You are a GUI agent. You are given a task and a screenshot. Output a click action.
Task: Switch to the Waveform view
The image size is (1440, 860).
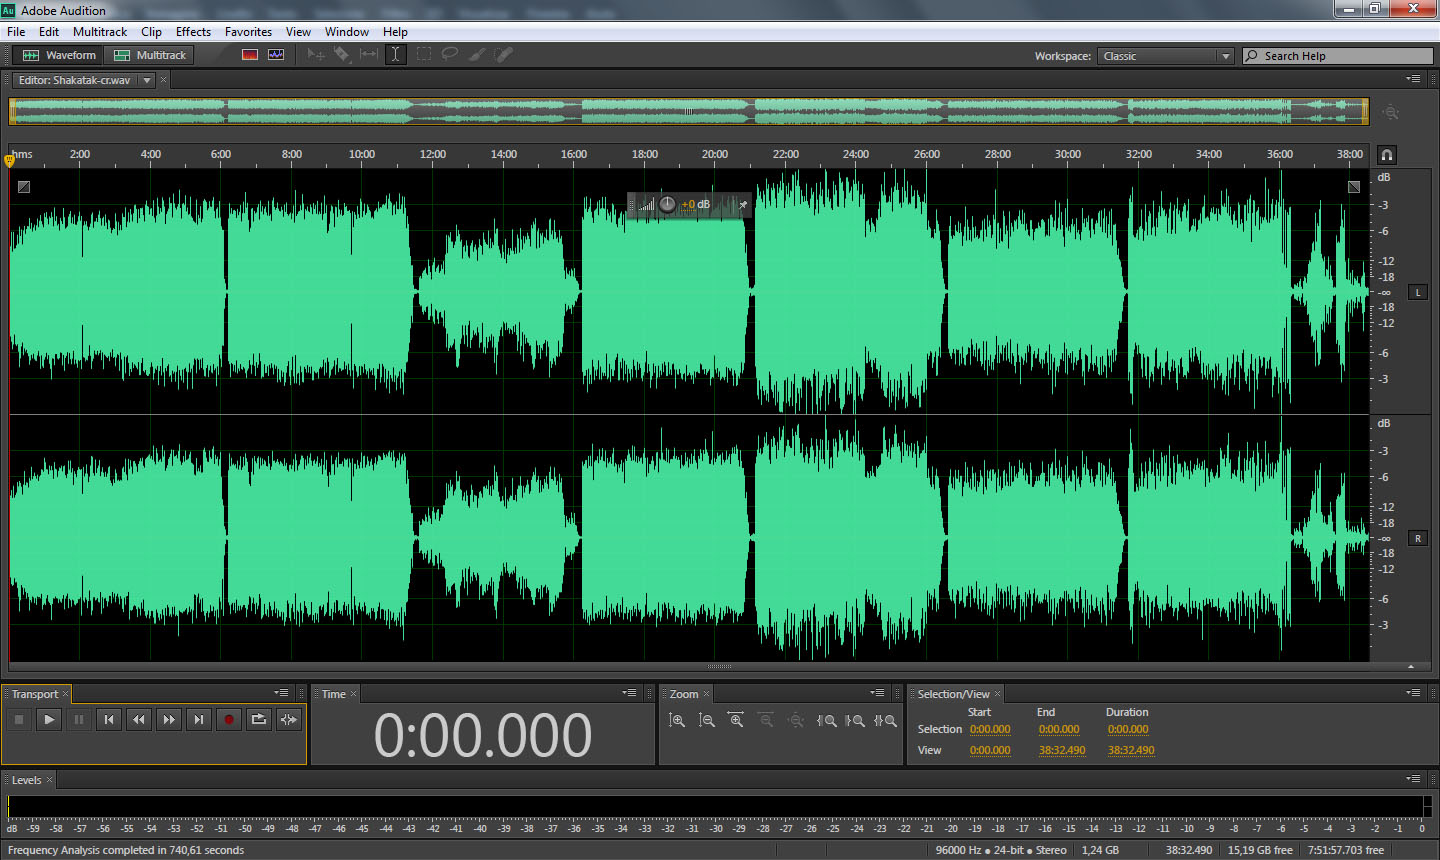60,55
